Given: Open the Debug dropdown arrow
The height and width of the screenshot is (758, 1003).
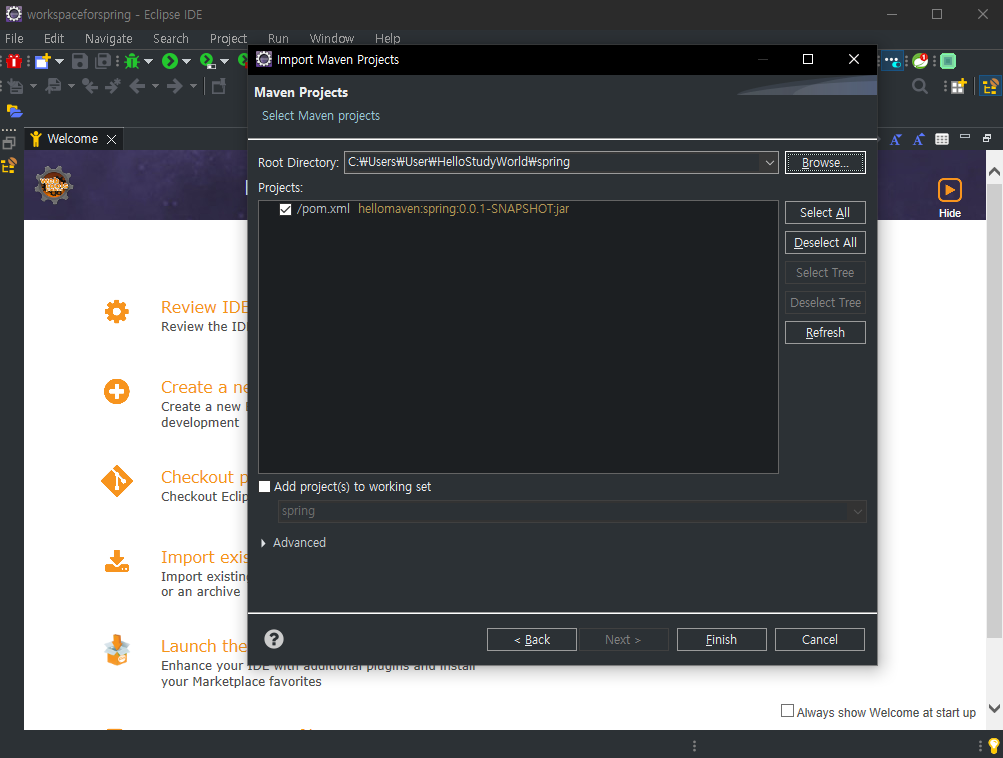Looking at the screenshot, I should 148,61.
